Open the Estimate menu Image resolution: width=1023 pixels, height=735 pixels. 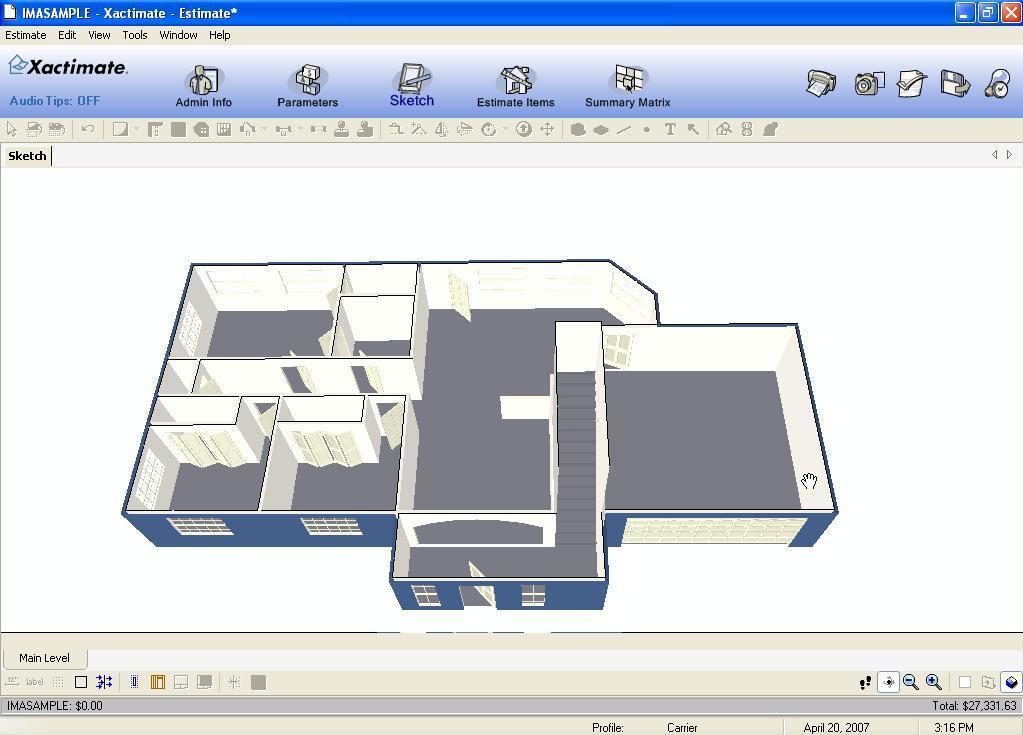click(x=25, y=35)
